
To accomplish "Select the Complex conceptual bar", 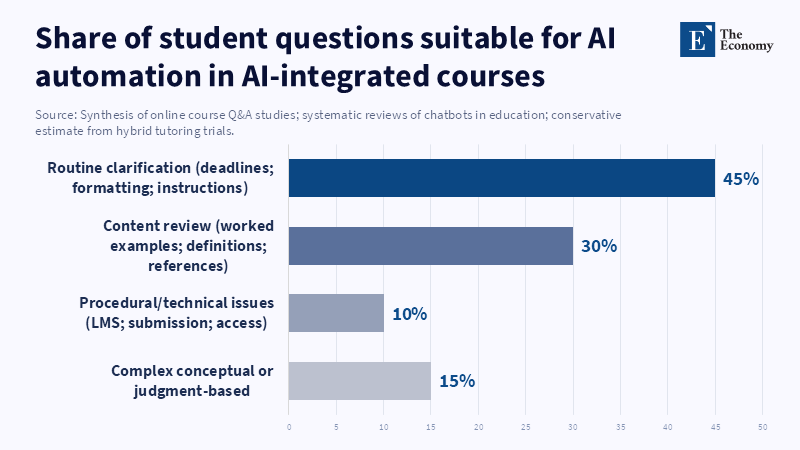I will coord(360,381).
